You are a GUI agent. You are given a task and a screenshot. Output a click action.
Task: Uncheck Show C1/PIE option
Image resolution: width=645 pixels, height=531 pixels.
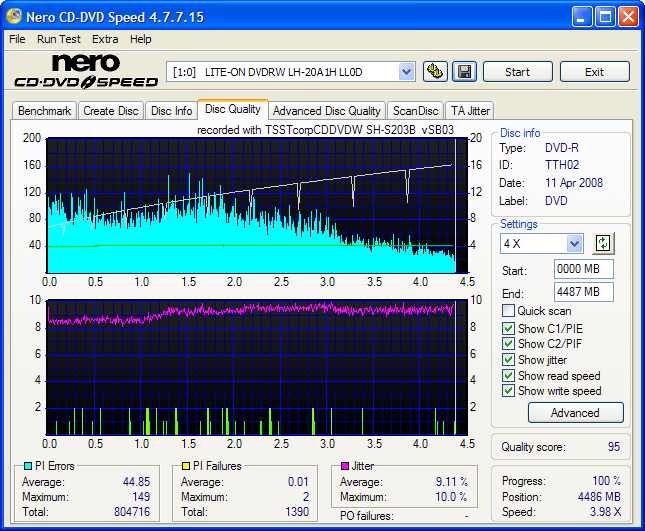click(509, 328)
